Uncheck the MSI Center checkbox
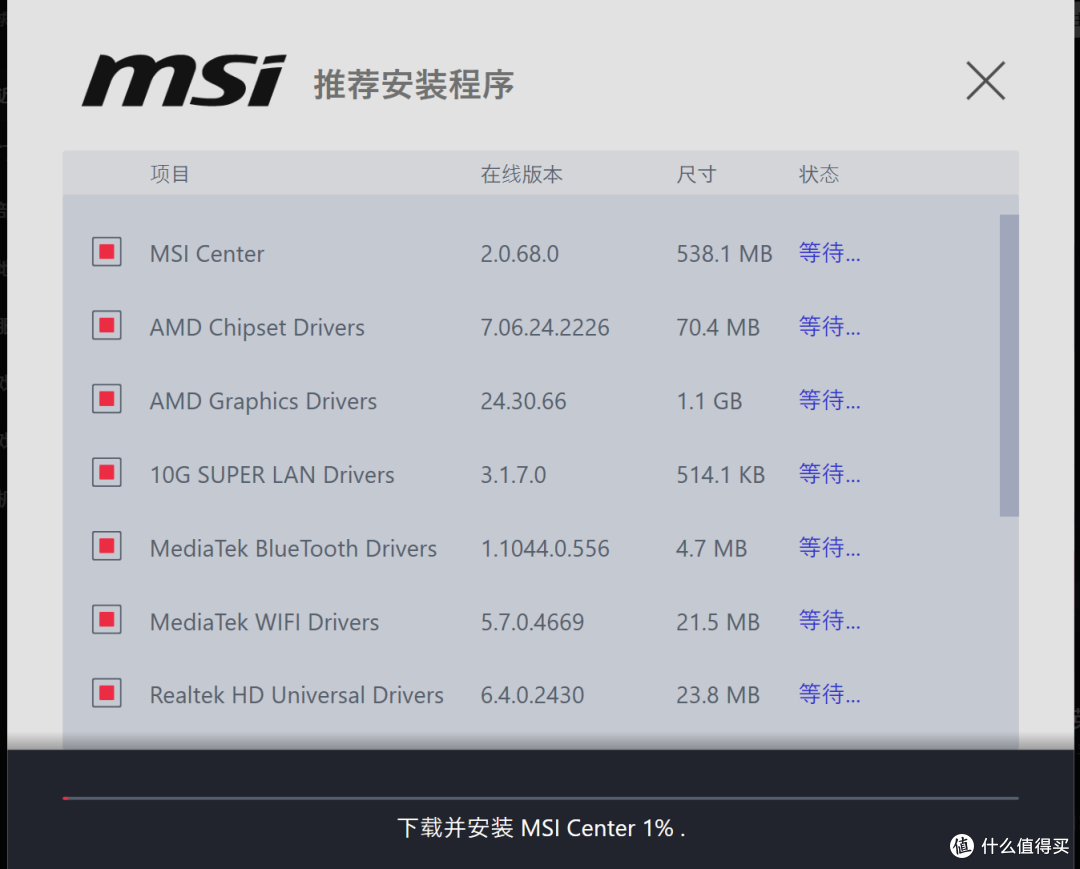The image size is (1080, 869). (107, 252)
